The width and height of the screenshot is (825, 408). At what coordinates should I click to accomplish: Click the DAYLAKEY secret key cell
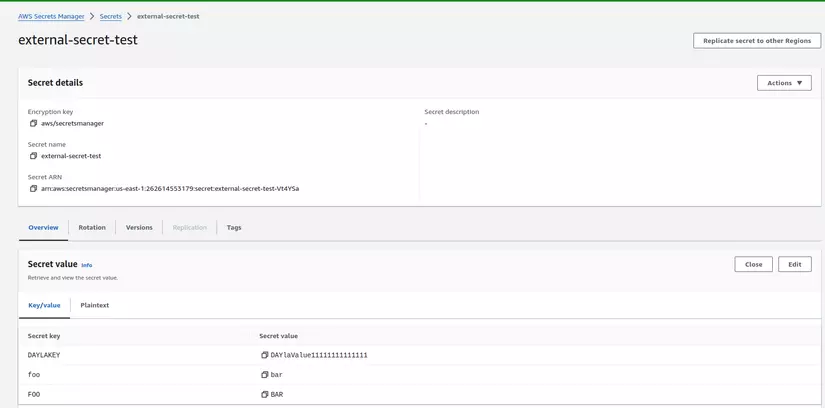pos(44,355)
